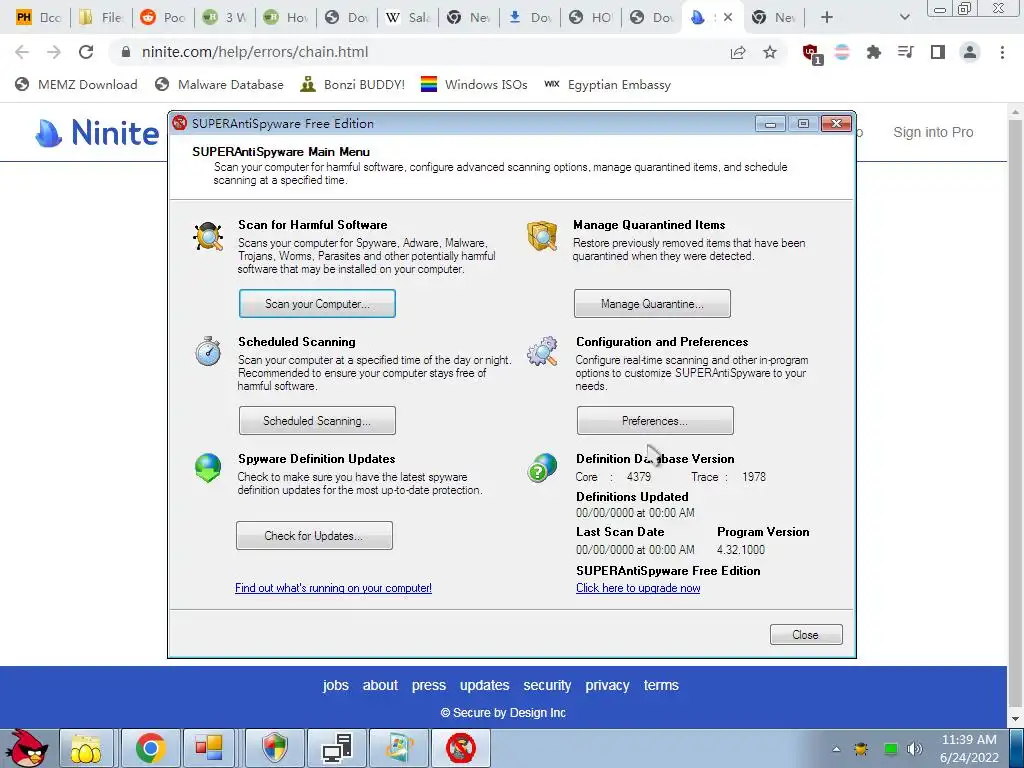Viewport: 1024px width, 768px height.
Task: Go back to previous page in Chrome
Action: tap(22, 52)
